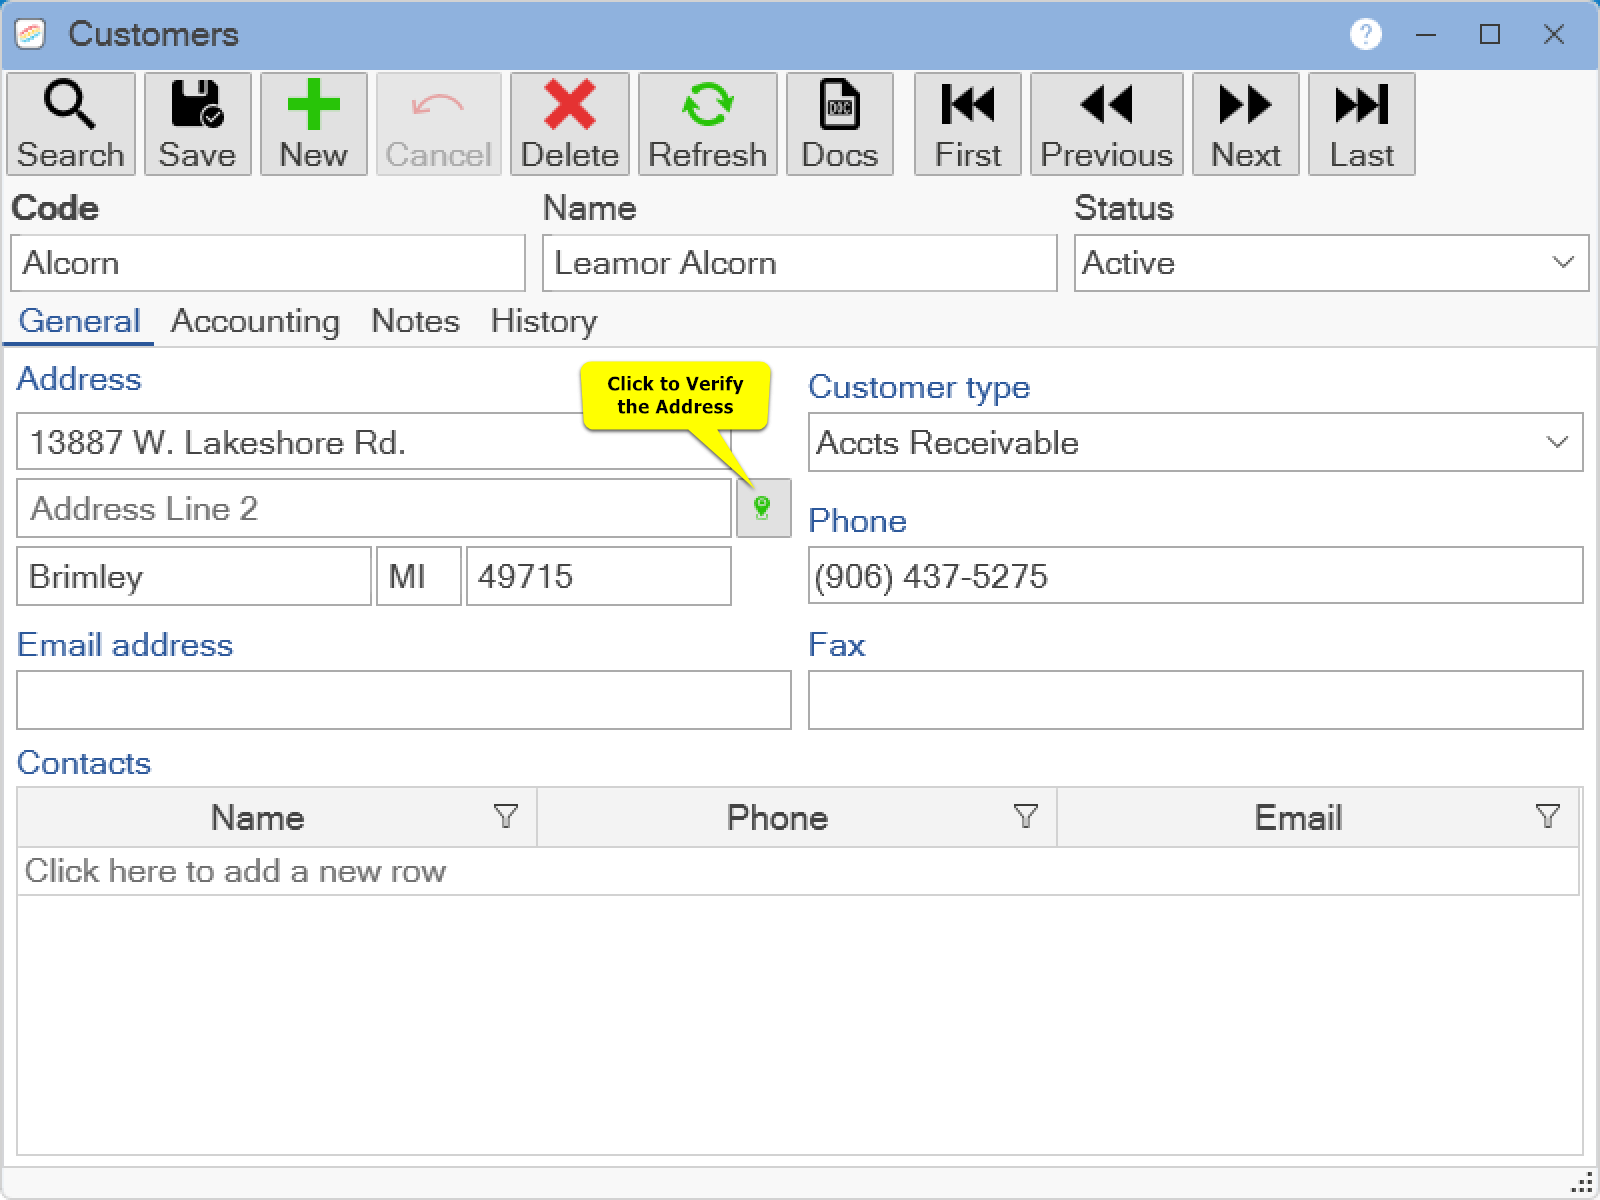The image size is (1600, 1200).
Task: Advance to the Next customer record
Action: click(1245, 124)
